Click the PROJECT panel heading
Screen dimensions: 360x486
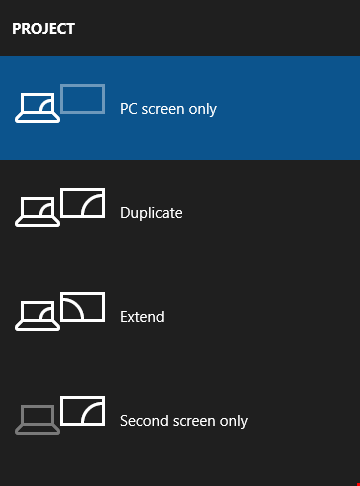tap(43, 29)
